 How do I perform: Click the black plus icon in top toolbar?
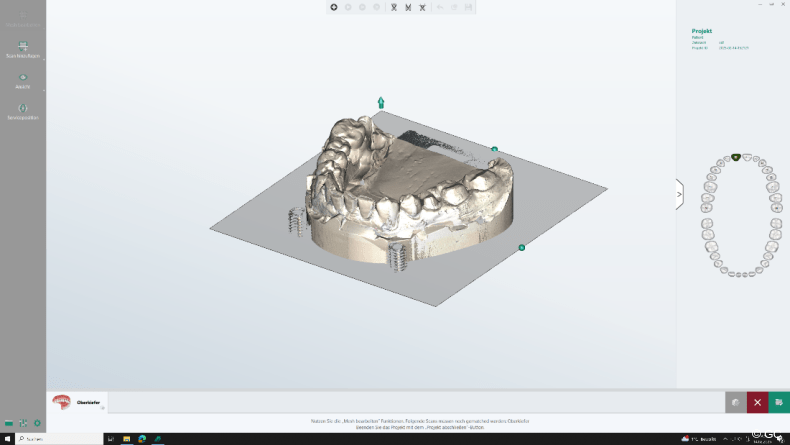(x=334, y=7)
